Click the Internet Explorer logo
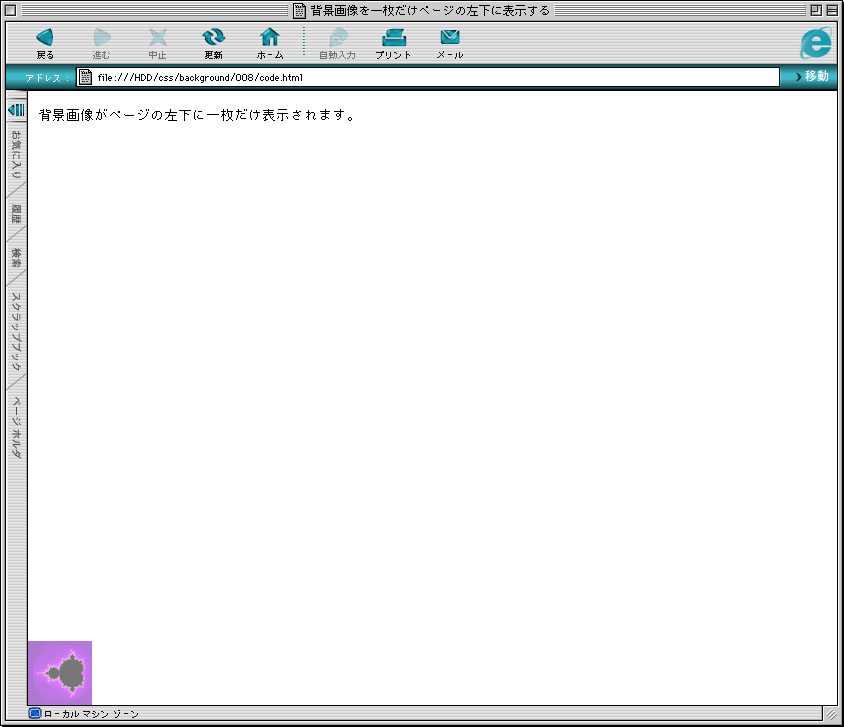This screenshot has height=727, width=844. click(816, 42)
